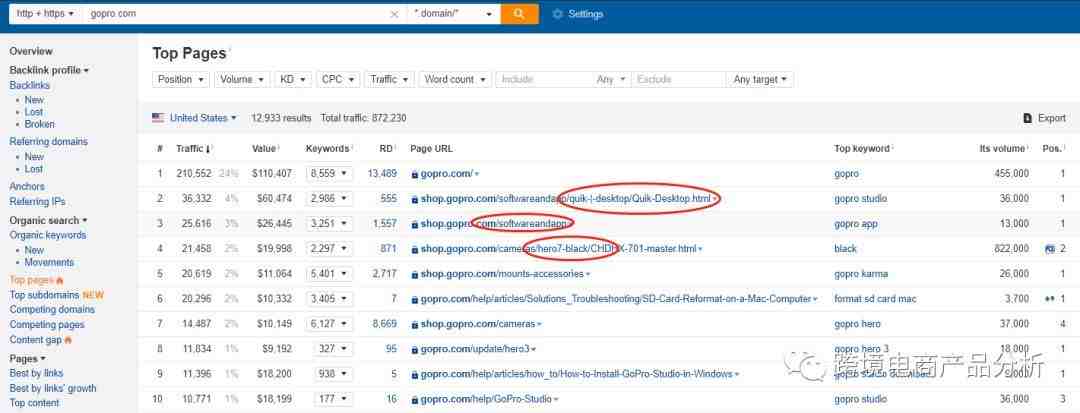Screen dimensions: 1080x413
Task: Open Top content in the sidebar
Action: point(34,403)
